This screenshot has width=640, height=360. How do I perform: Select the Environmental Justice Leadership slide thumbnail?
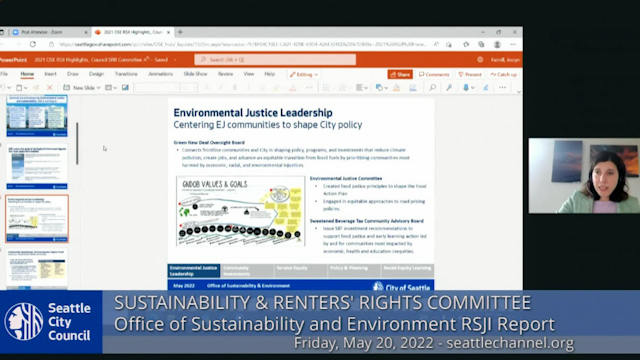point(37,219)
